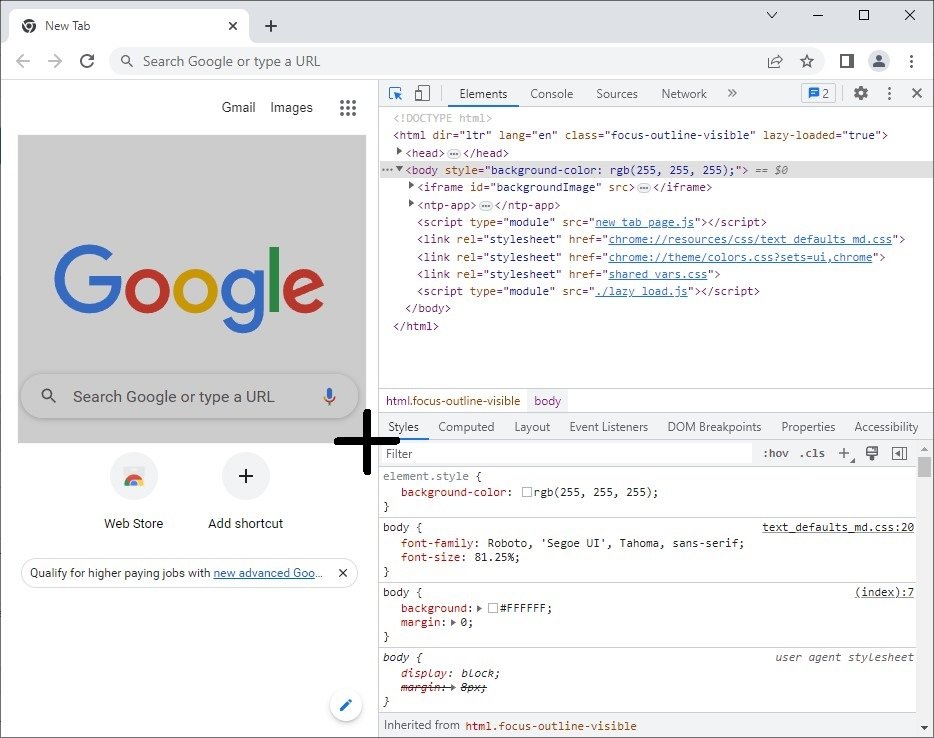Click the Gmail link
The image size is (934, 738).
(238, 107)
